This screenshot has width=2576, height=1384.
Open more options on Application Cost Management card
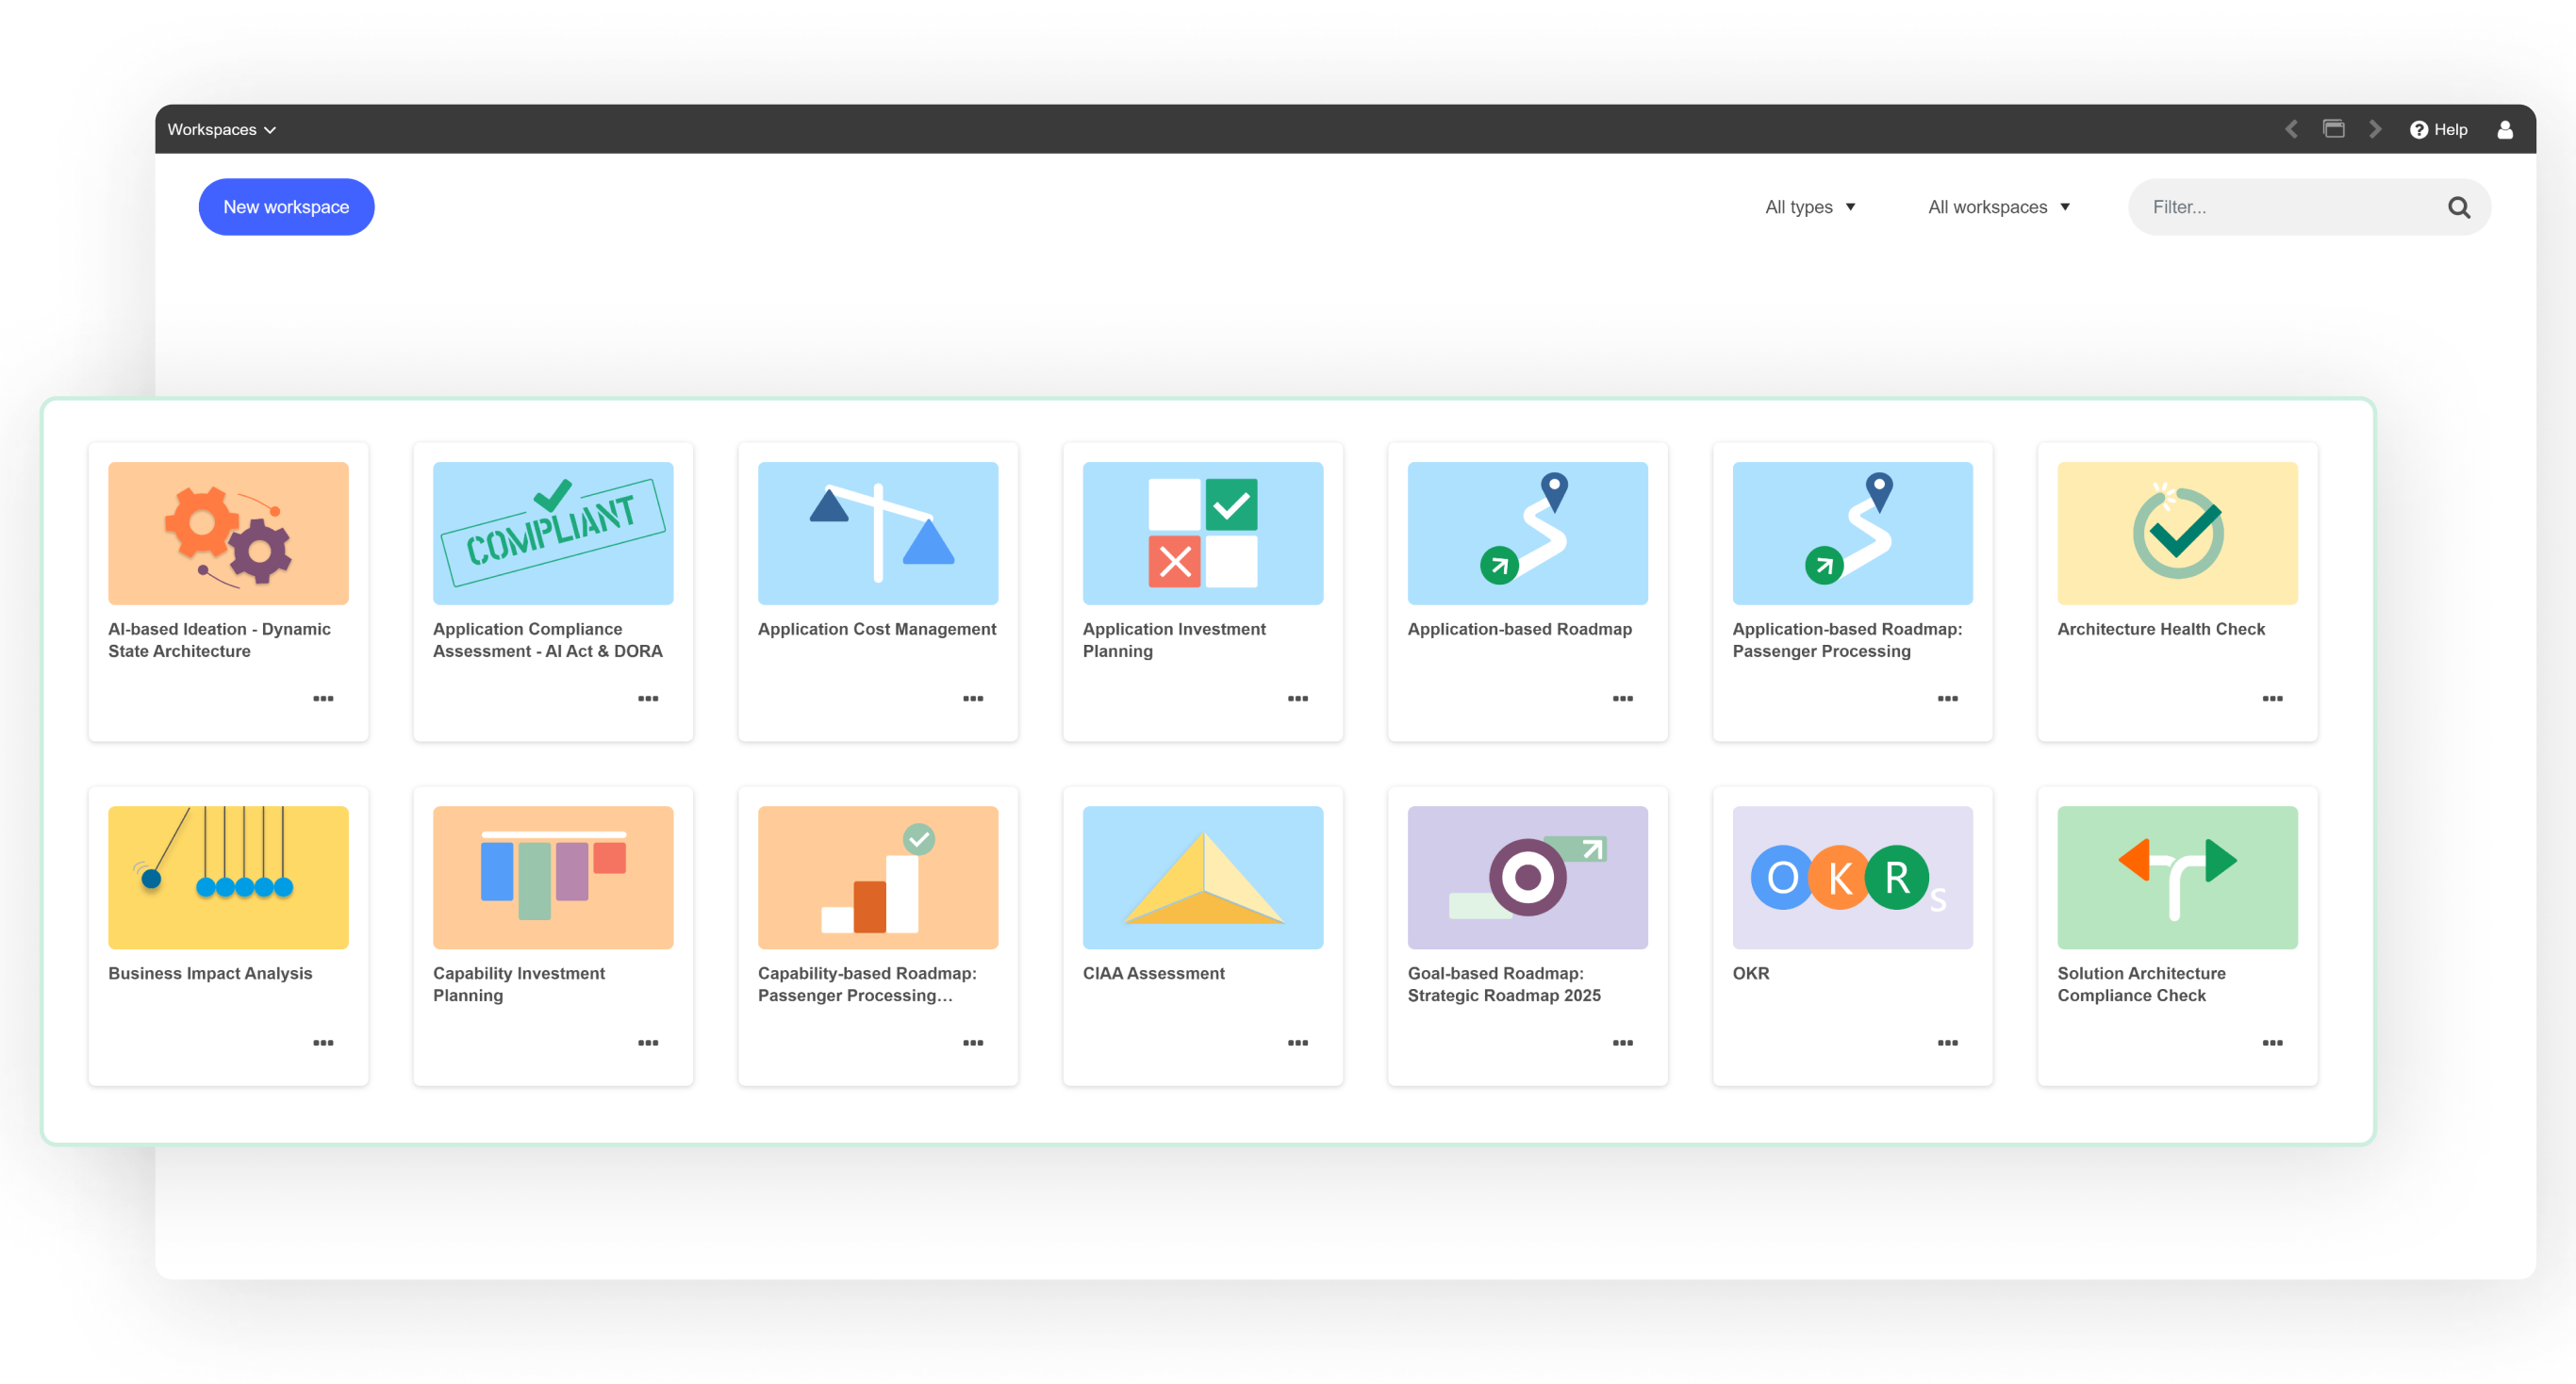coord(972,698)
